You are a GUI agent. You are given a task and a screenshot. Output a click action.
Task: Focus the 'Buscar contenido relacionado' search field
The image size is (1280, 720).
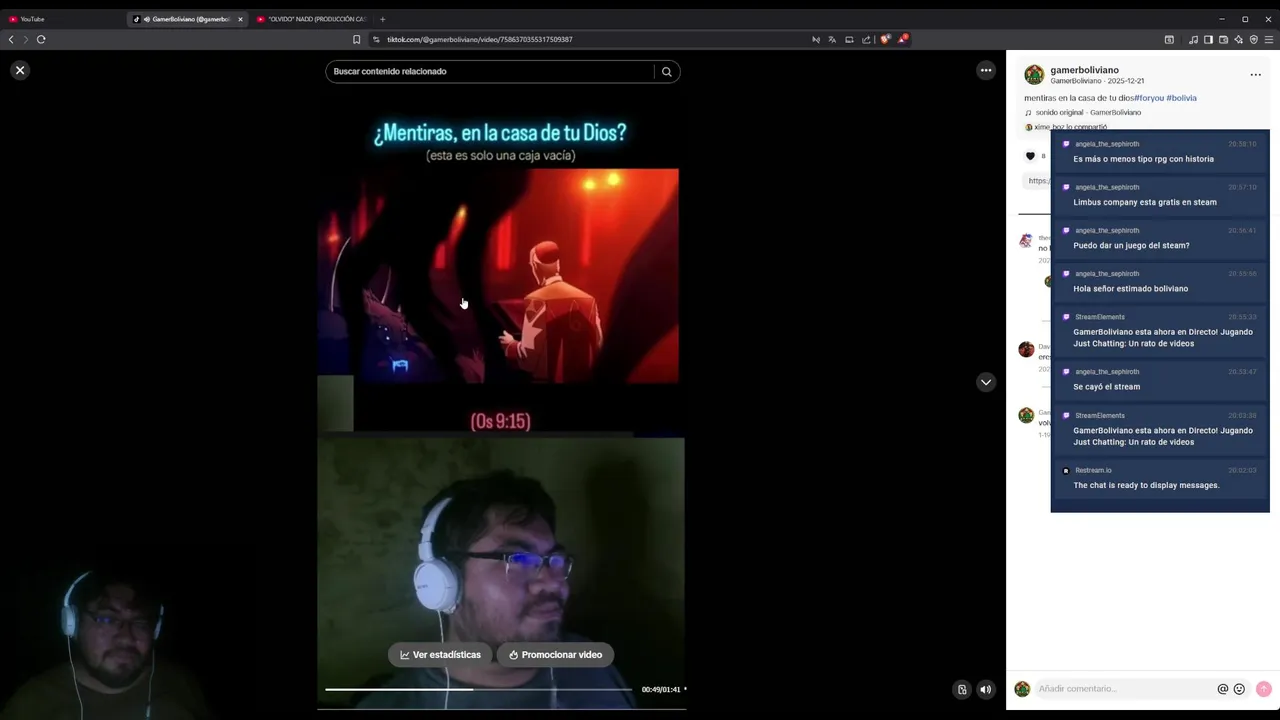tap(489, 71)
